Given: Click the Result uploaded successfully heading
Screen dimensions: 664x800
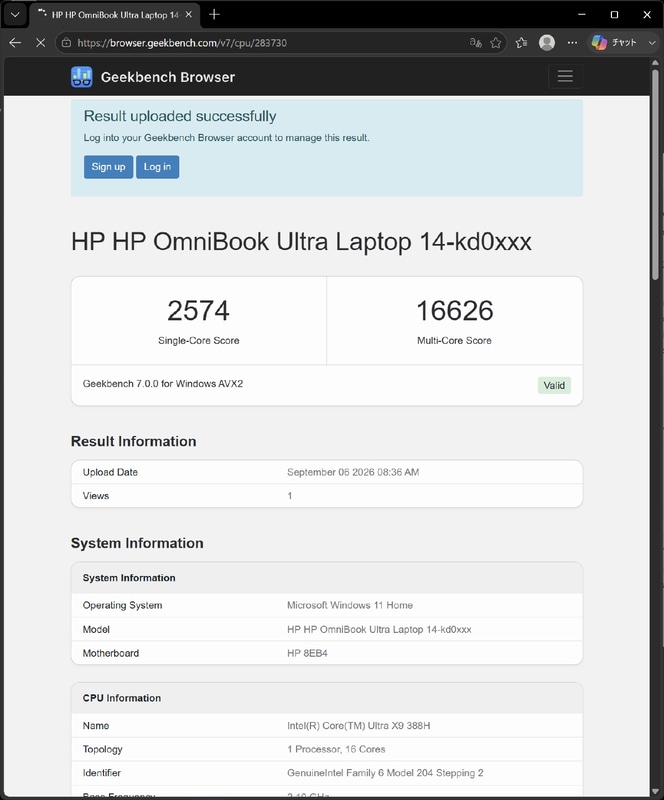Looking at the screenshot, I should [180, 116].
